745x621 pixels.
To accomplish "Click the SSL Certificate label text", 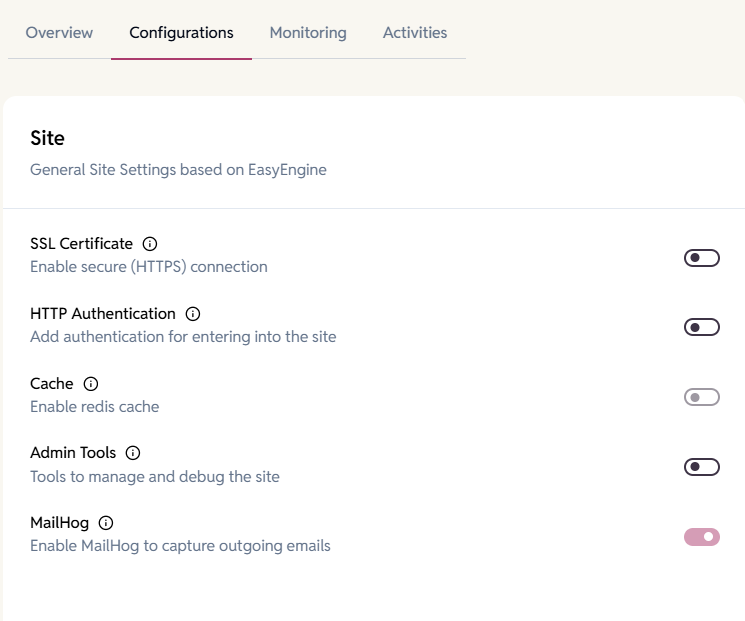I will [x=81, y=244].
